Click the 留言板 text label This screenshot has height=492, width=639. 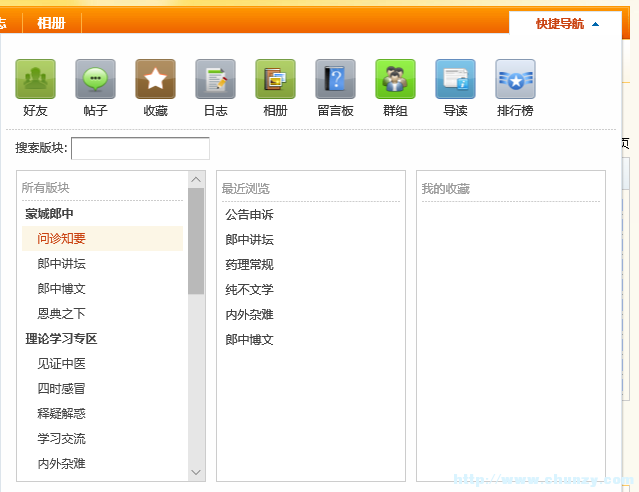point(335,110)
